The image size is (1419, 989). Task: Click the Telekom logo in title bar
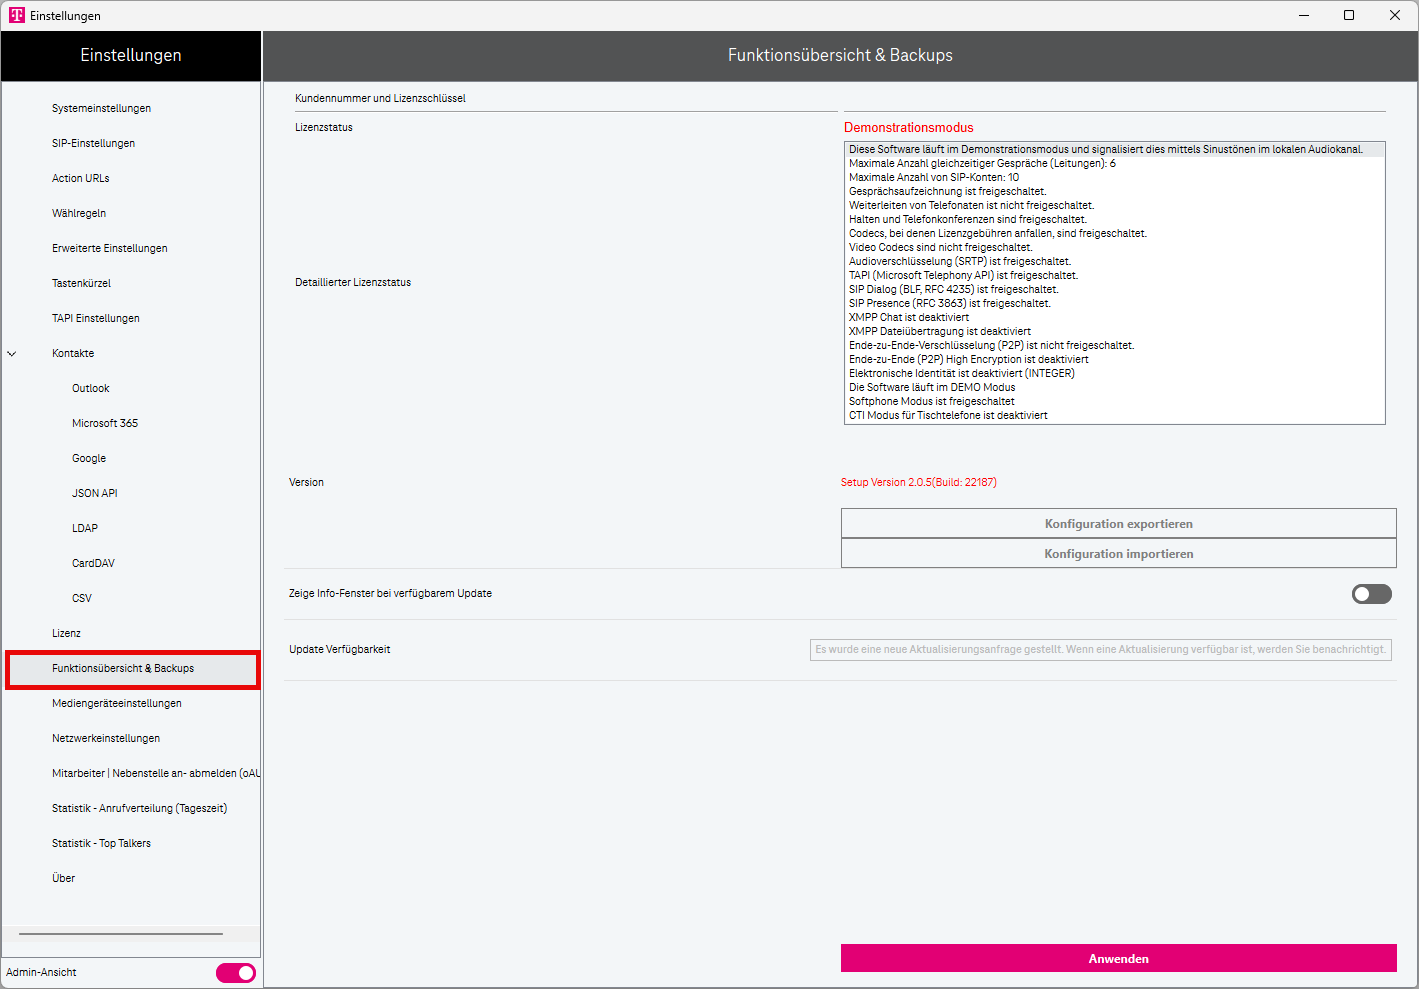tap(17, 15)
